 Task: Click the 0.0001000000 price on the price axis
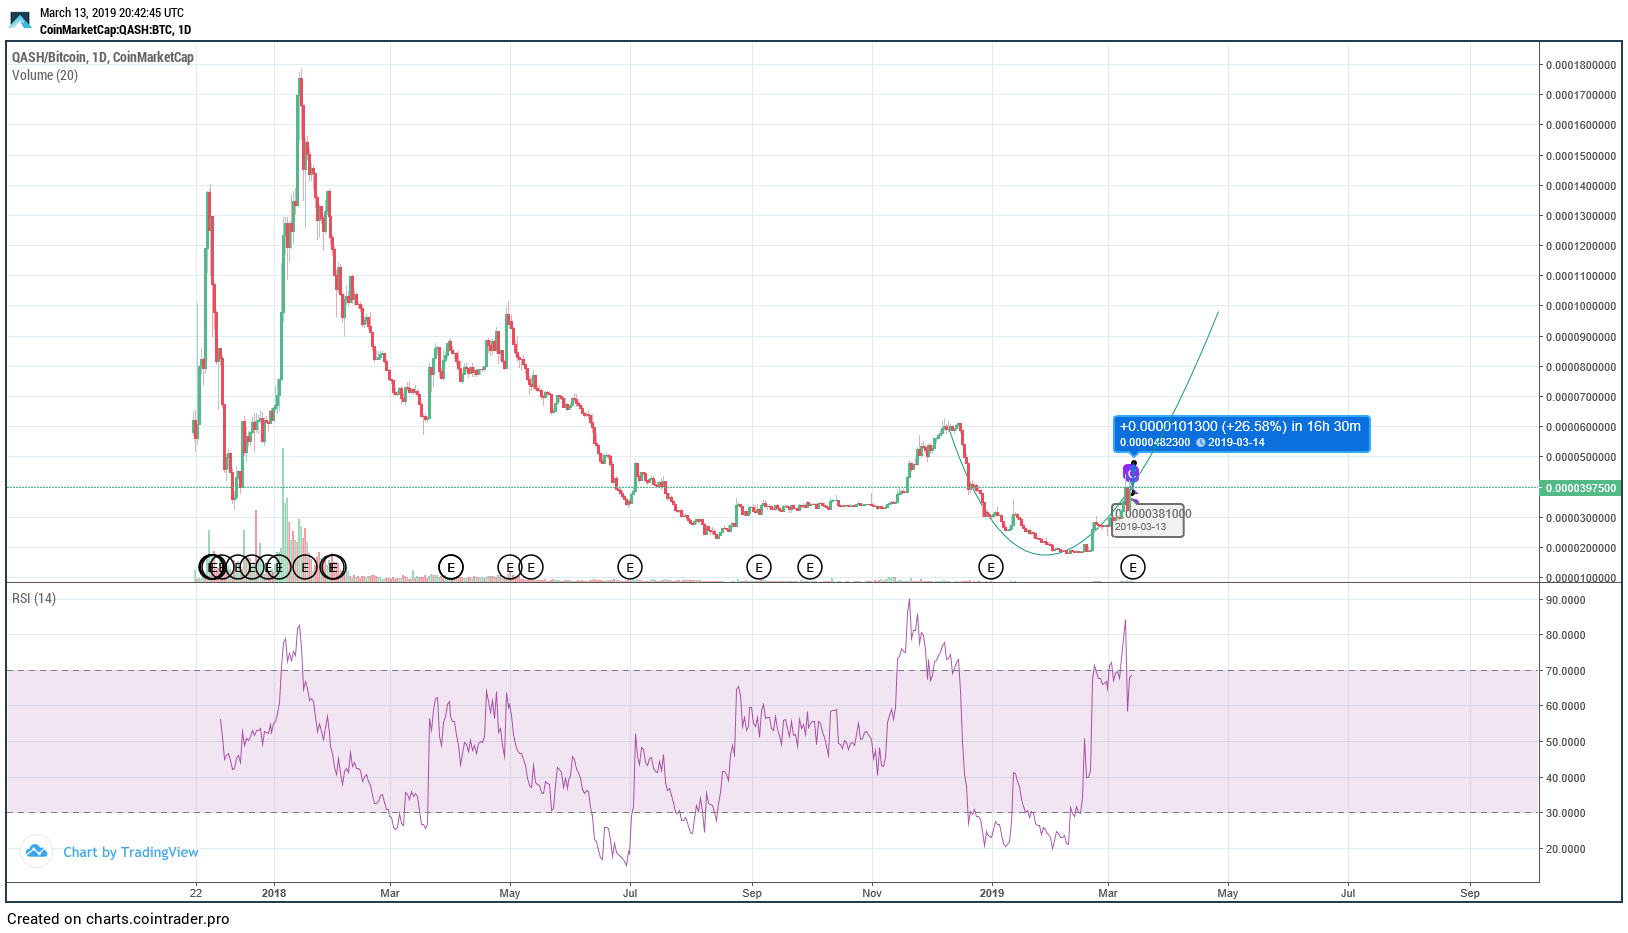[1580, 307]
